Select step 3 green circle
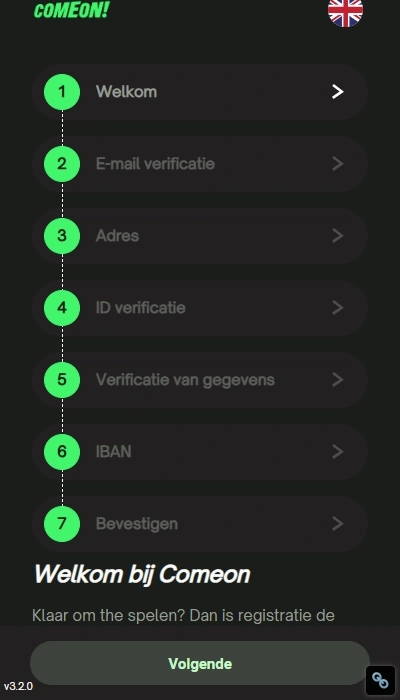 pos(62,236)
